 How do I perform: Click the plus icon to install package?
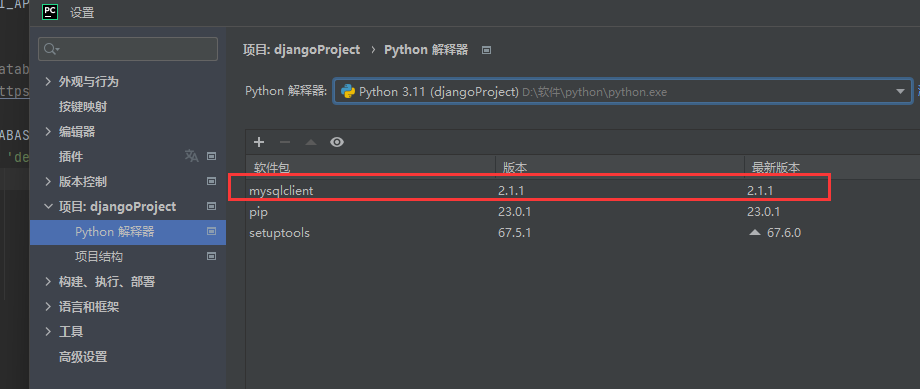pyautogui.click(x=259, y=142)
